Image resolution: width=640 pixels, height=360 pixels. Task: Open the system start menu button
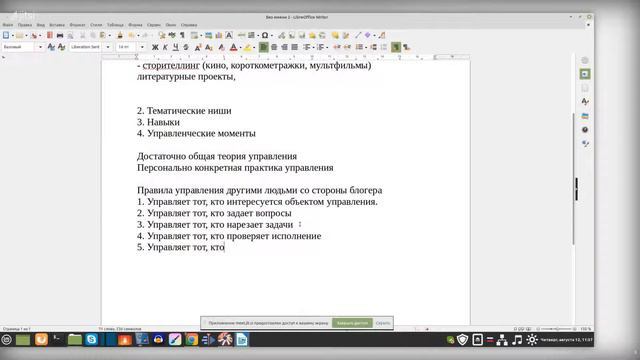(7, 339)
